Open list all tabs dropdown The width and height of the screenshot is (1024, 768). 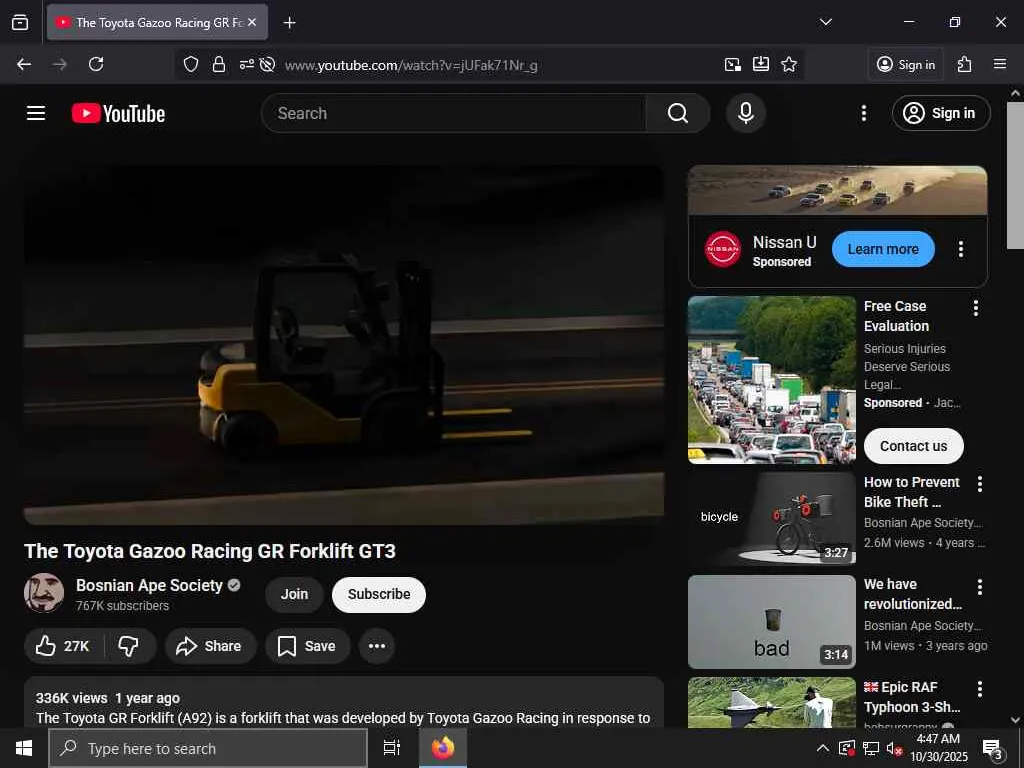pyautogui.click(x=825, y=22)
